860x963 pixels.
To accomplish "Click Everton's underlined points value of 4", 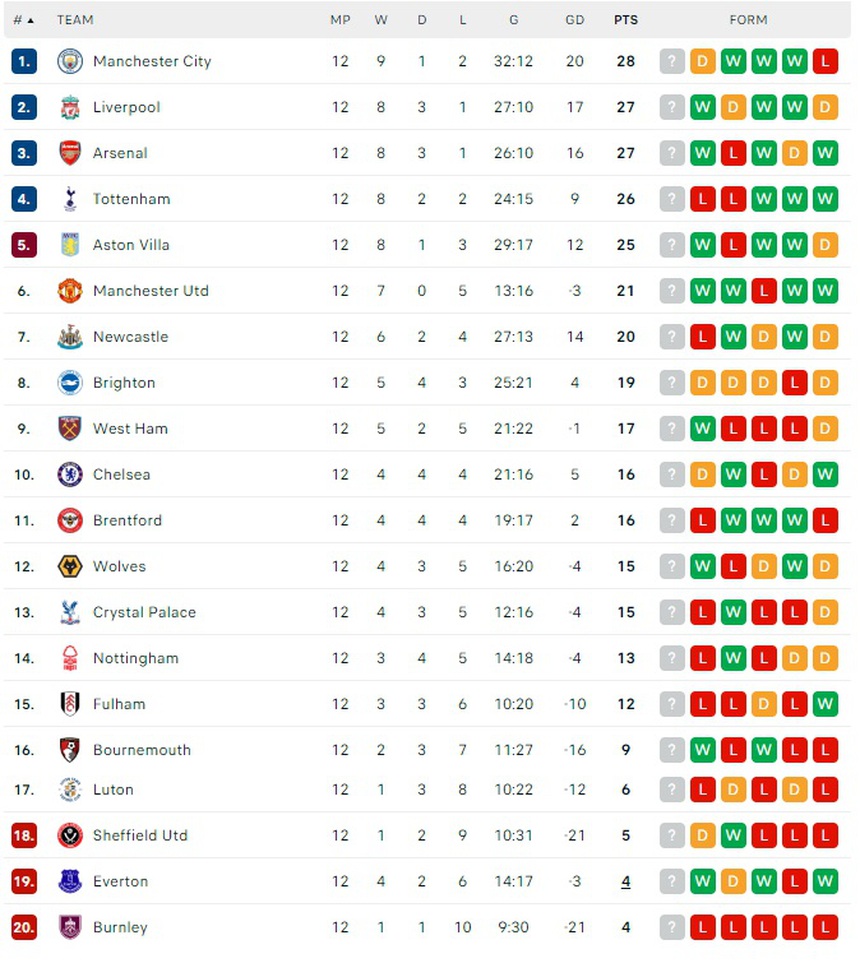I will 626,882.
